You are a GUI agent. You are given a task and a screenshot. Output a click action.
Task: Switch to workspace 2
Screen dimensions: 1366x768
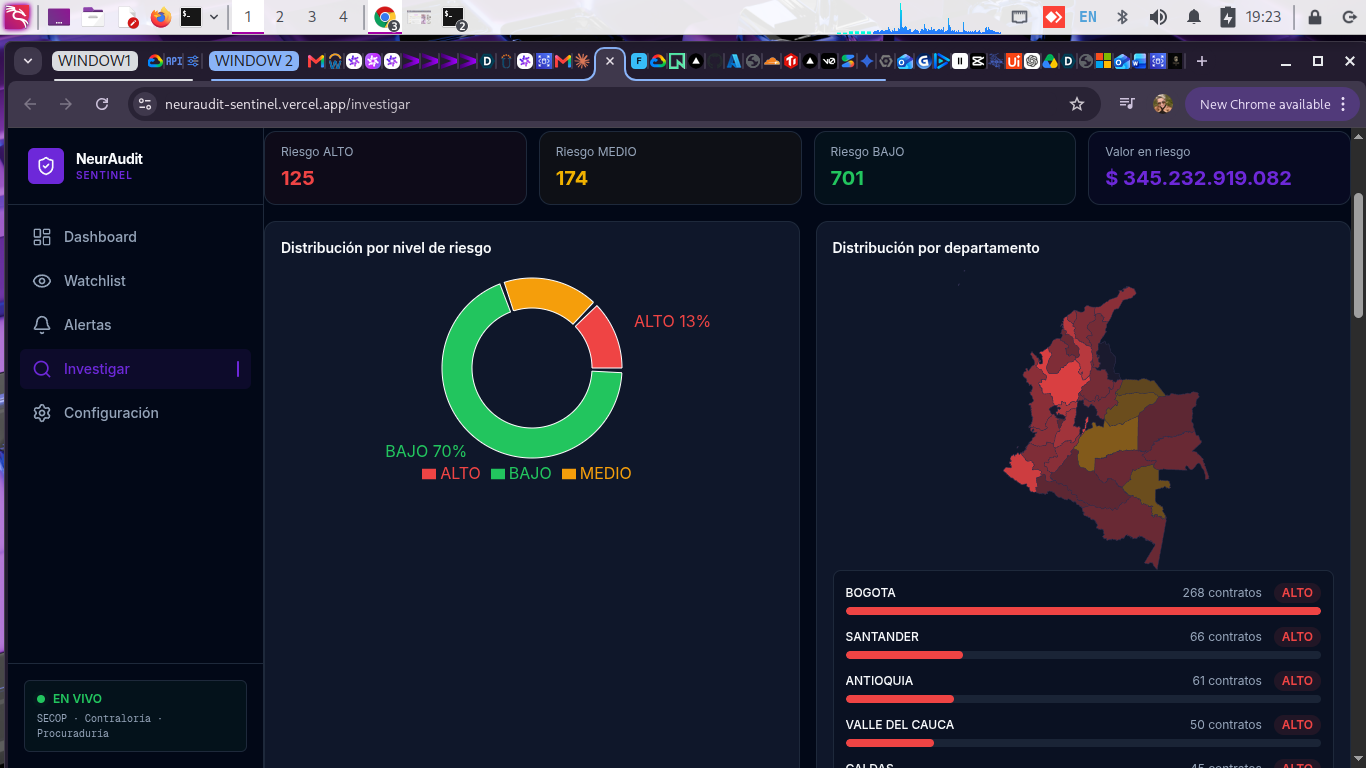(x=279, y=17)
